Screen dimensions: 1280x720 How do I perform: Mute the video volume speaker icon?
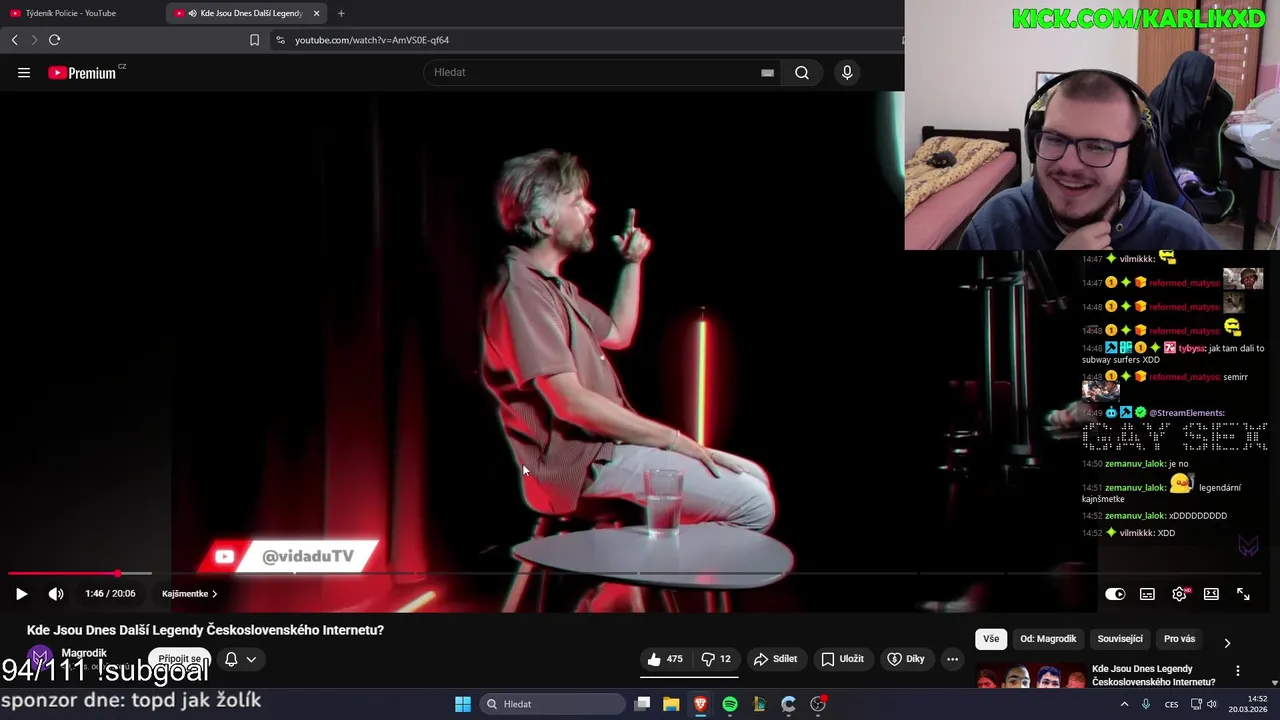(56, 593)
